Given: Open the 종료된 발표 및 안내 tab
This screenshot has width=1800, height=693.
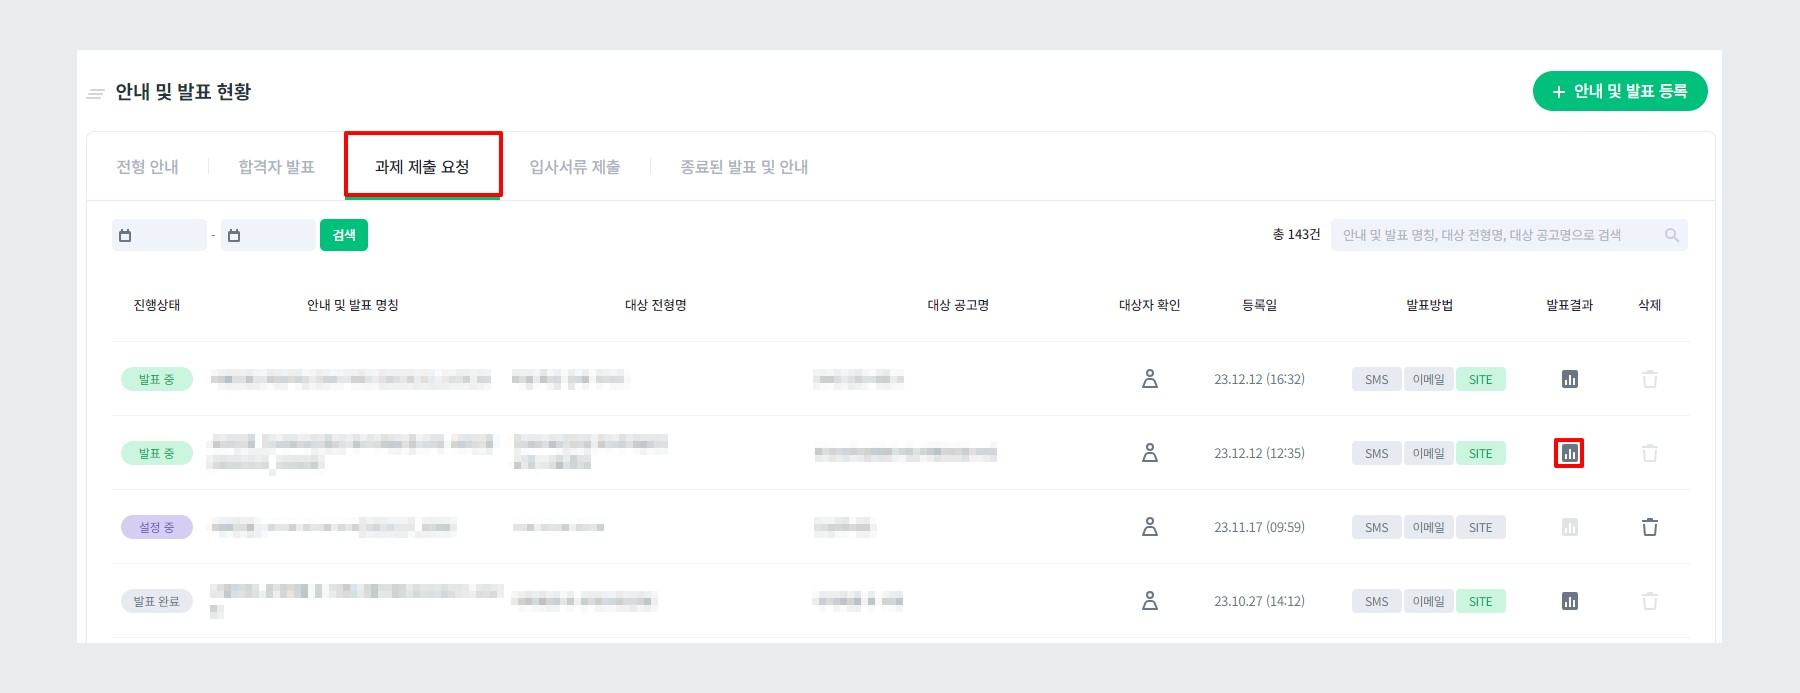Looking at the screenshot, I should point(743,167).
